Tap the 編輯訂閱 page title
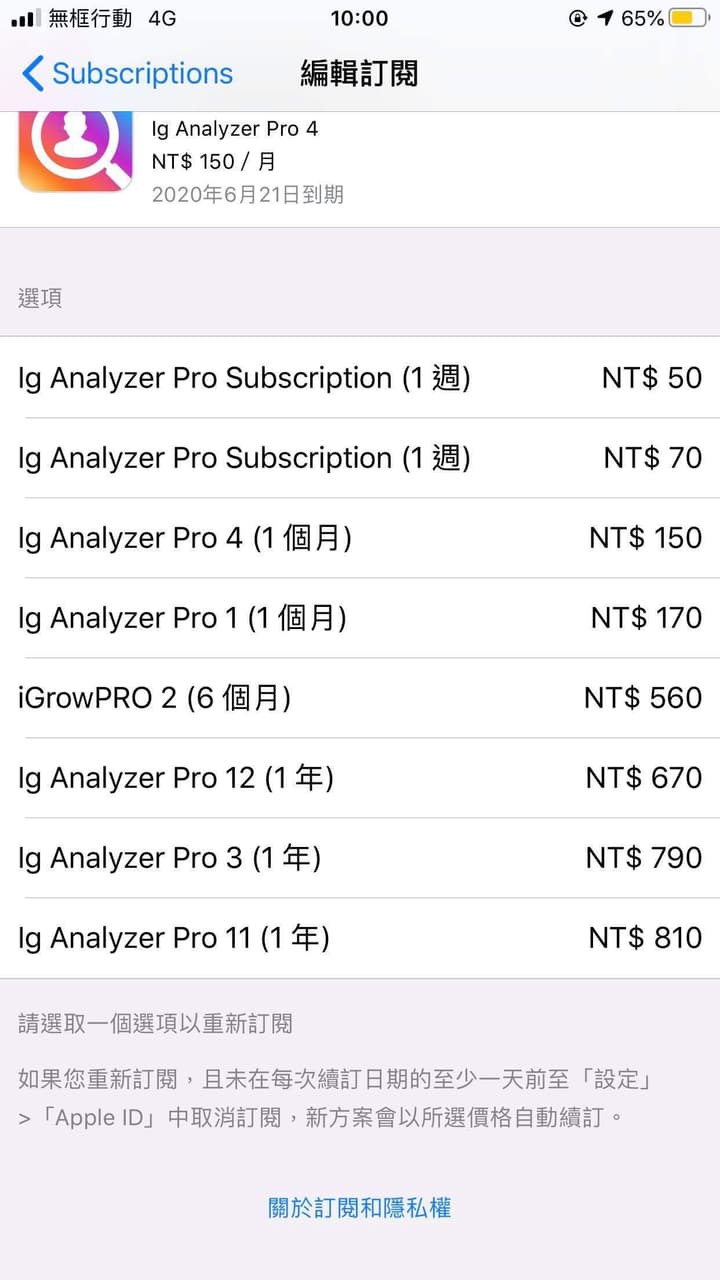 click(x=359, y=73)
